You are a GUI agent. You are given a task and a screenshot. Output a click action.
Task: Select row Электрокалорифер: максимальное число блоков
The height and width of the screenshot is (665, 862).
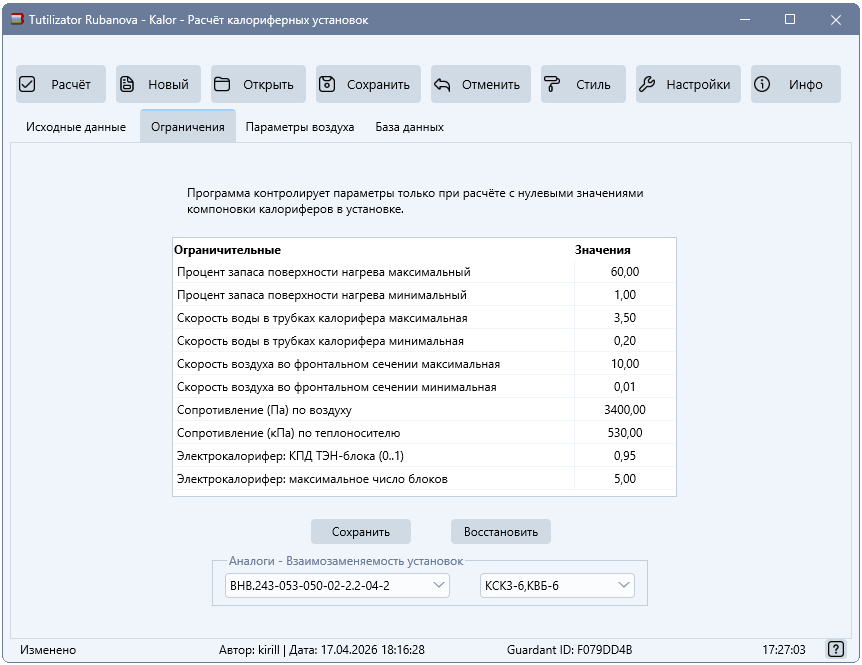424,479
